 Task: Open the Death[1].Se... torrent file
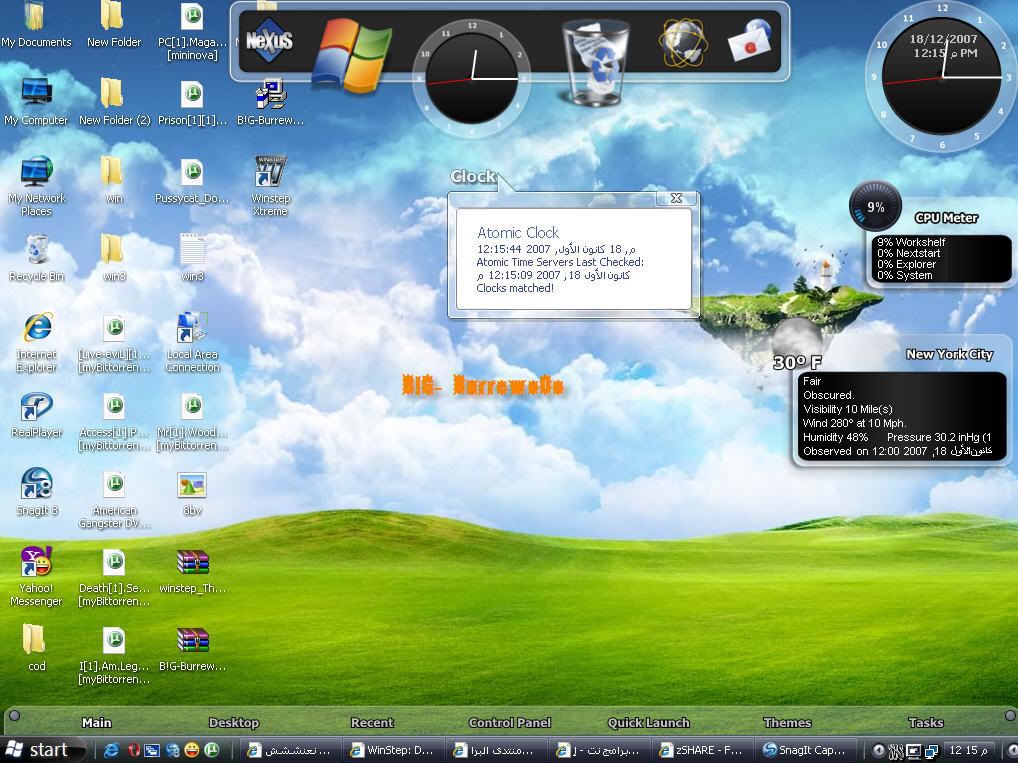(114, 577)
